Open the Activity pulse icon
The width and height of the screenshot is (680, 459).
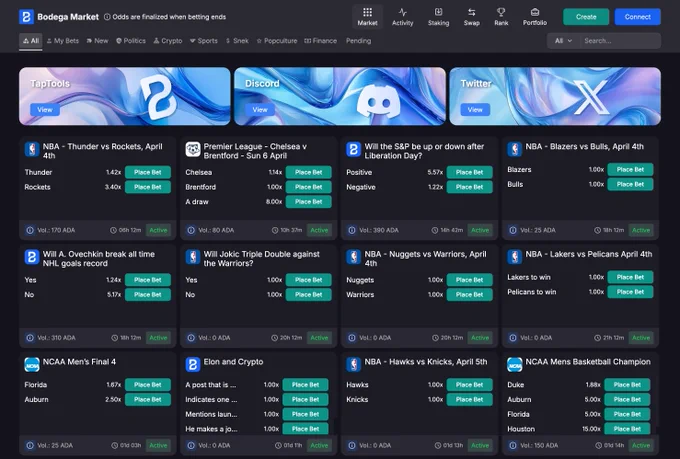[402, 12]
